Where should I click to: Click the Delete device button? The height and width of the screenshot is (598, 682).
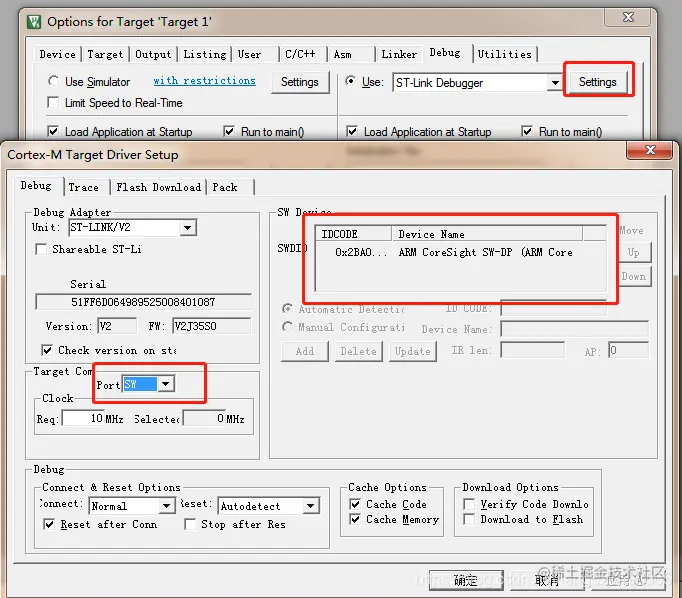pos(358,351)
